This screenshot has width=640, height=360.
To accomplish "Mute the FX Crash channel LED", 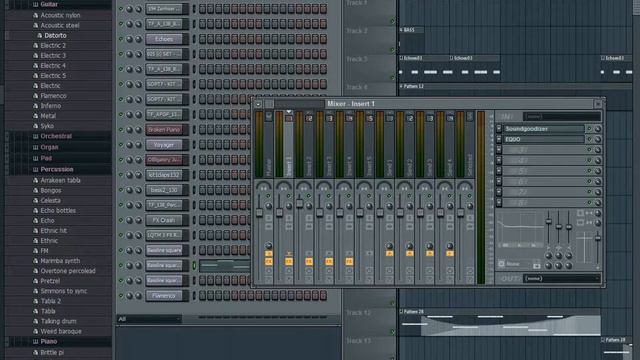I will click(121, 220).
